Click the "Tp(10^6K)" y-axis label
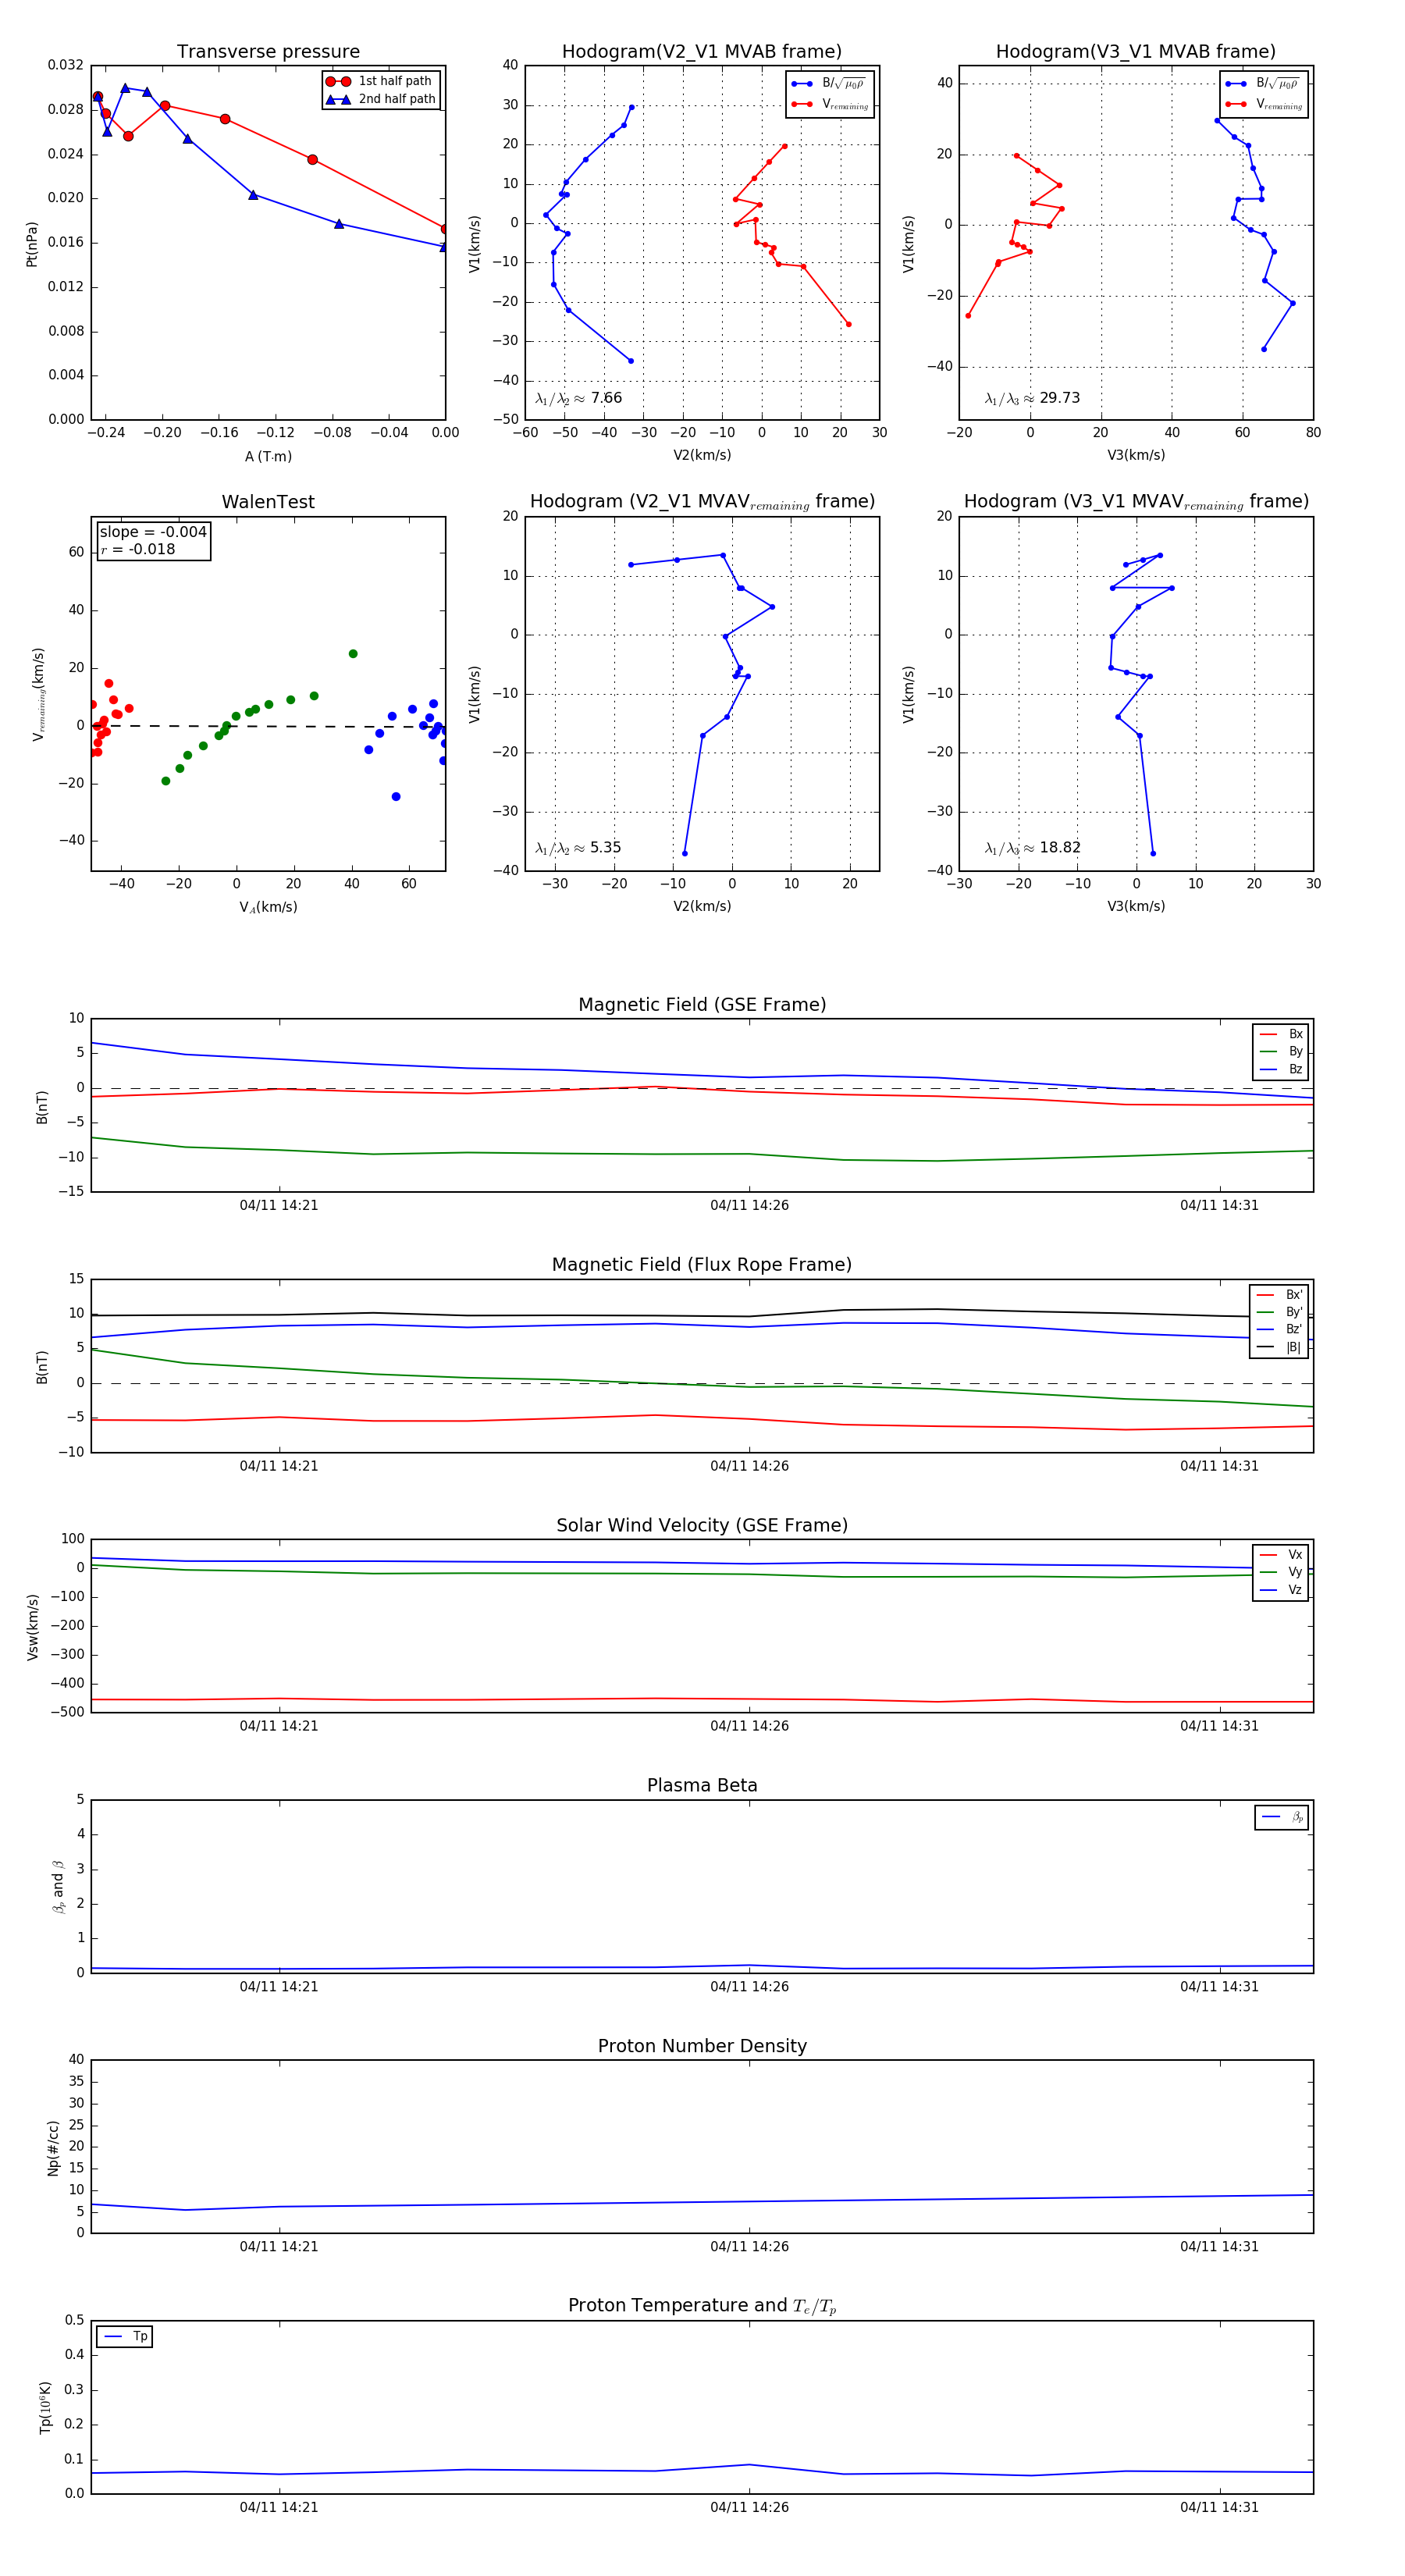 [45, 2408]
